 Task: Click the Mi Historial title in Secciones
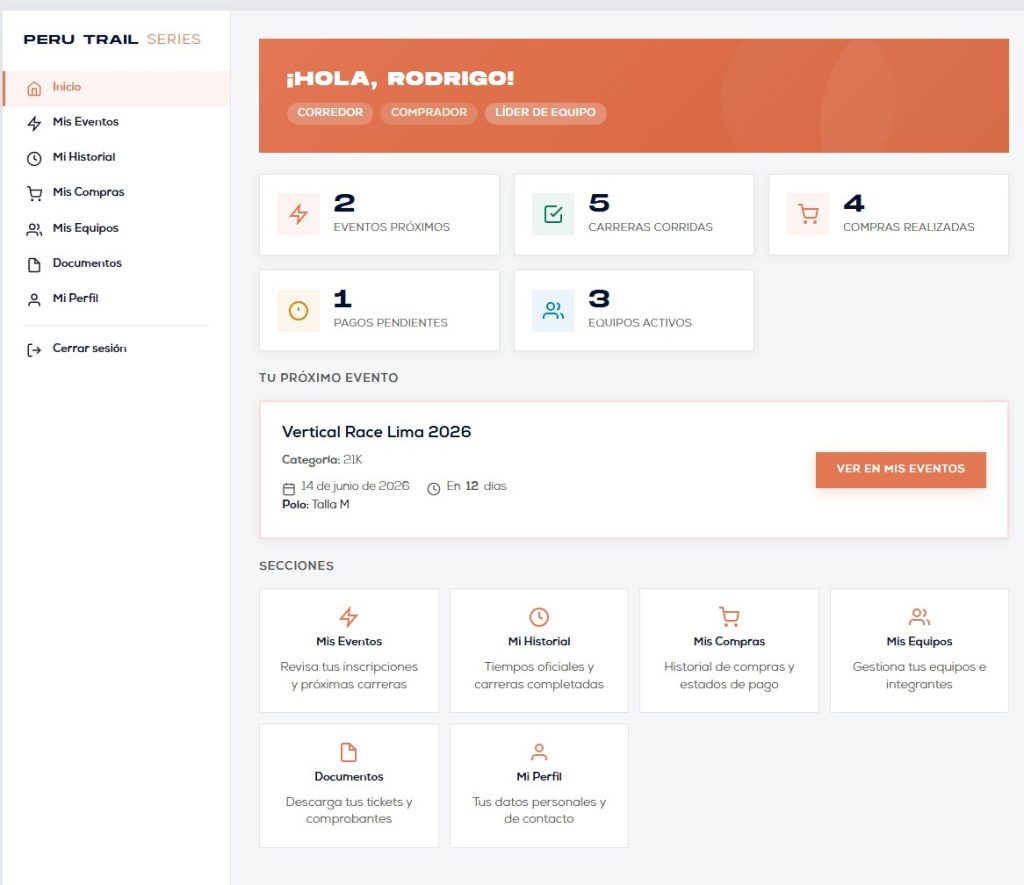[x=539, y=641]
